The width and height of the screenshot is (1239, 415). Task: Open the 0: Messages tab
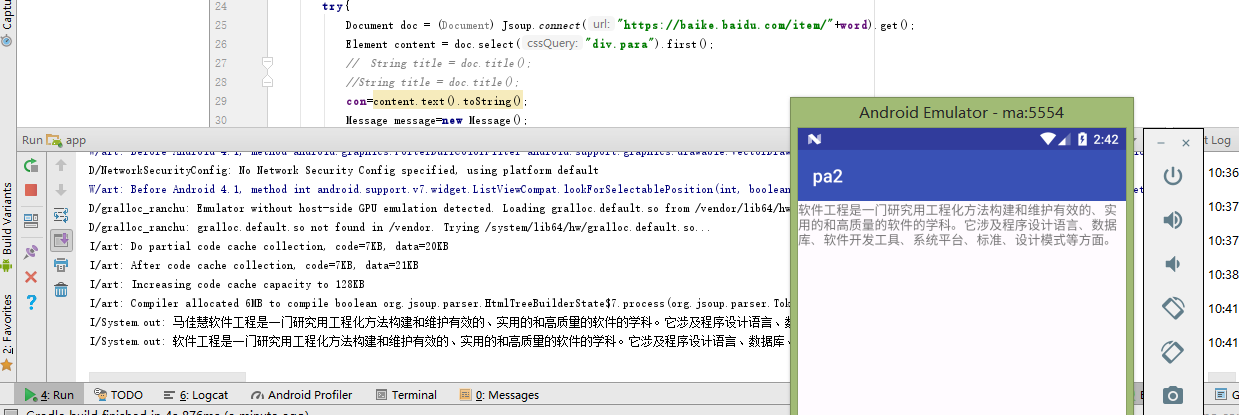pyautogui.click(x=498, y=395)
